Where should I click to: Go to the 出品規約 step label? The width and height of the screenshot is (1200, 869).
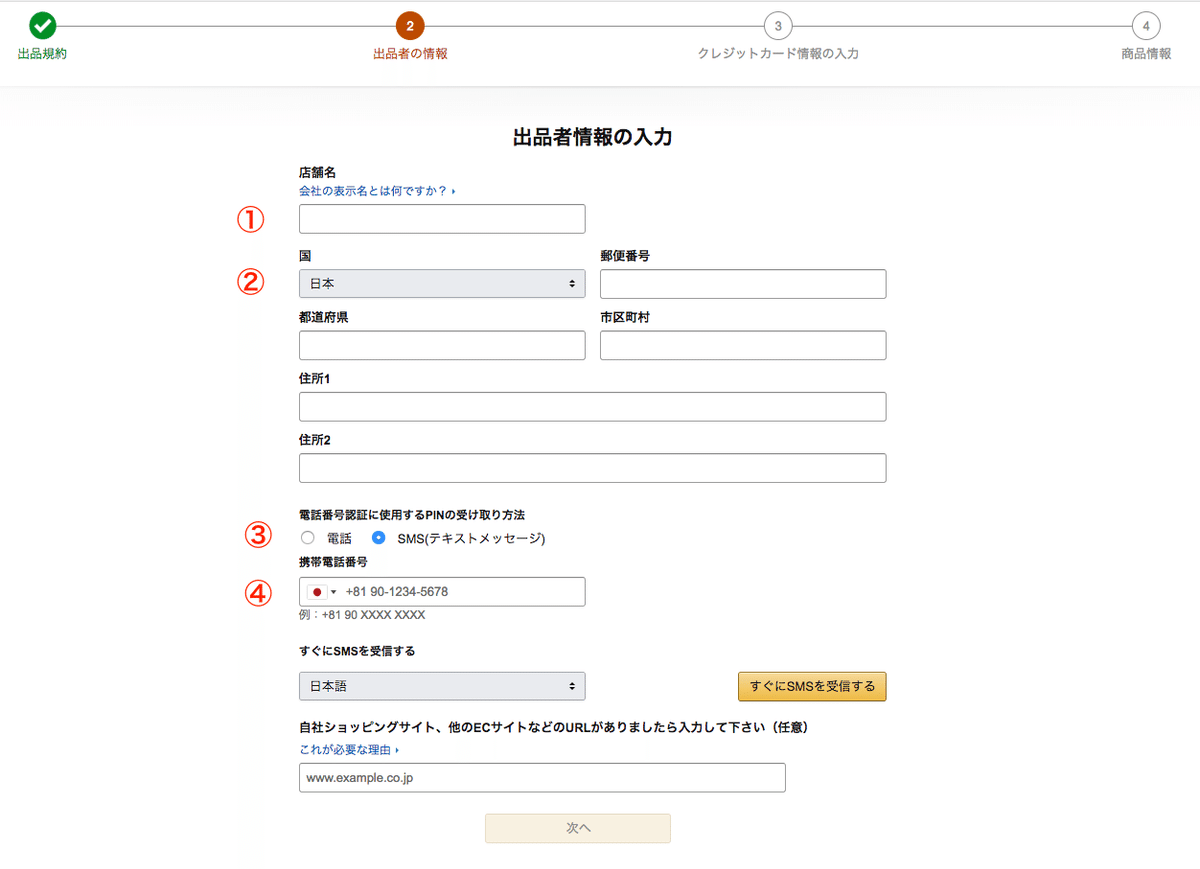coord(42,54)
